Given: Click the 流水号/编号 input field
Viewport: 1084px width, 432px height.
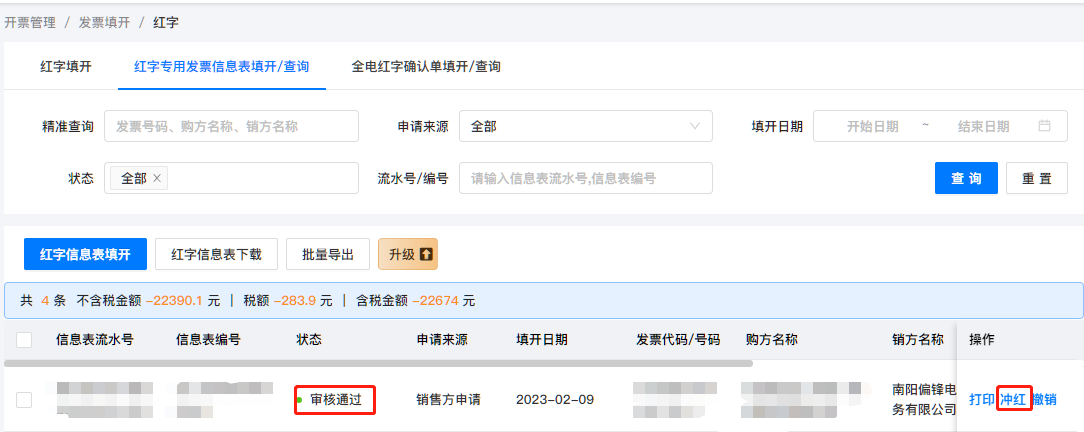Looking at the screenshot, I should coord(586,178).
